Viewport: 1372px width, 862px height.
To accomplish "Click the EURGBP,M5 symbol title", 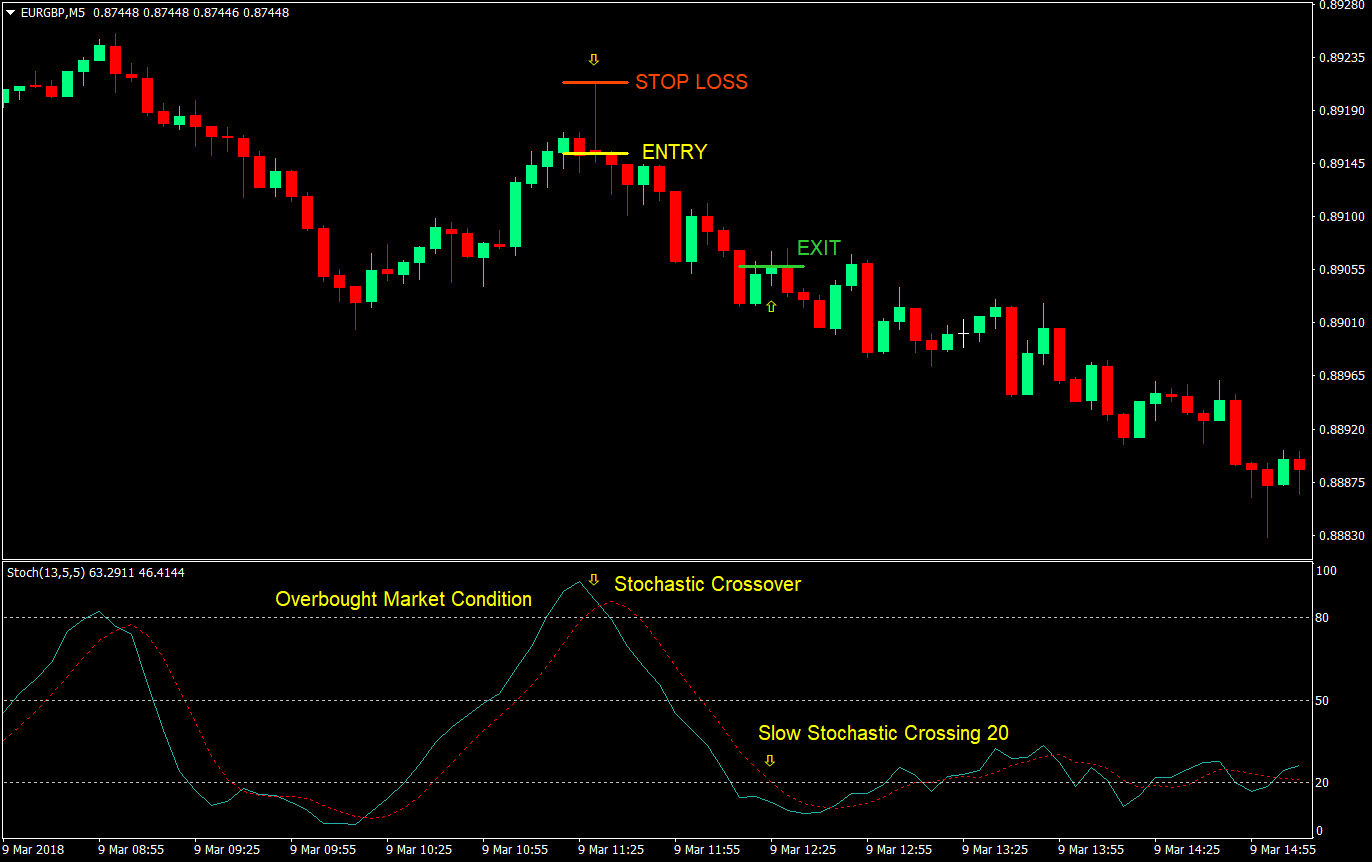I will click(53, 13).
